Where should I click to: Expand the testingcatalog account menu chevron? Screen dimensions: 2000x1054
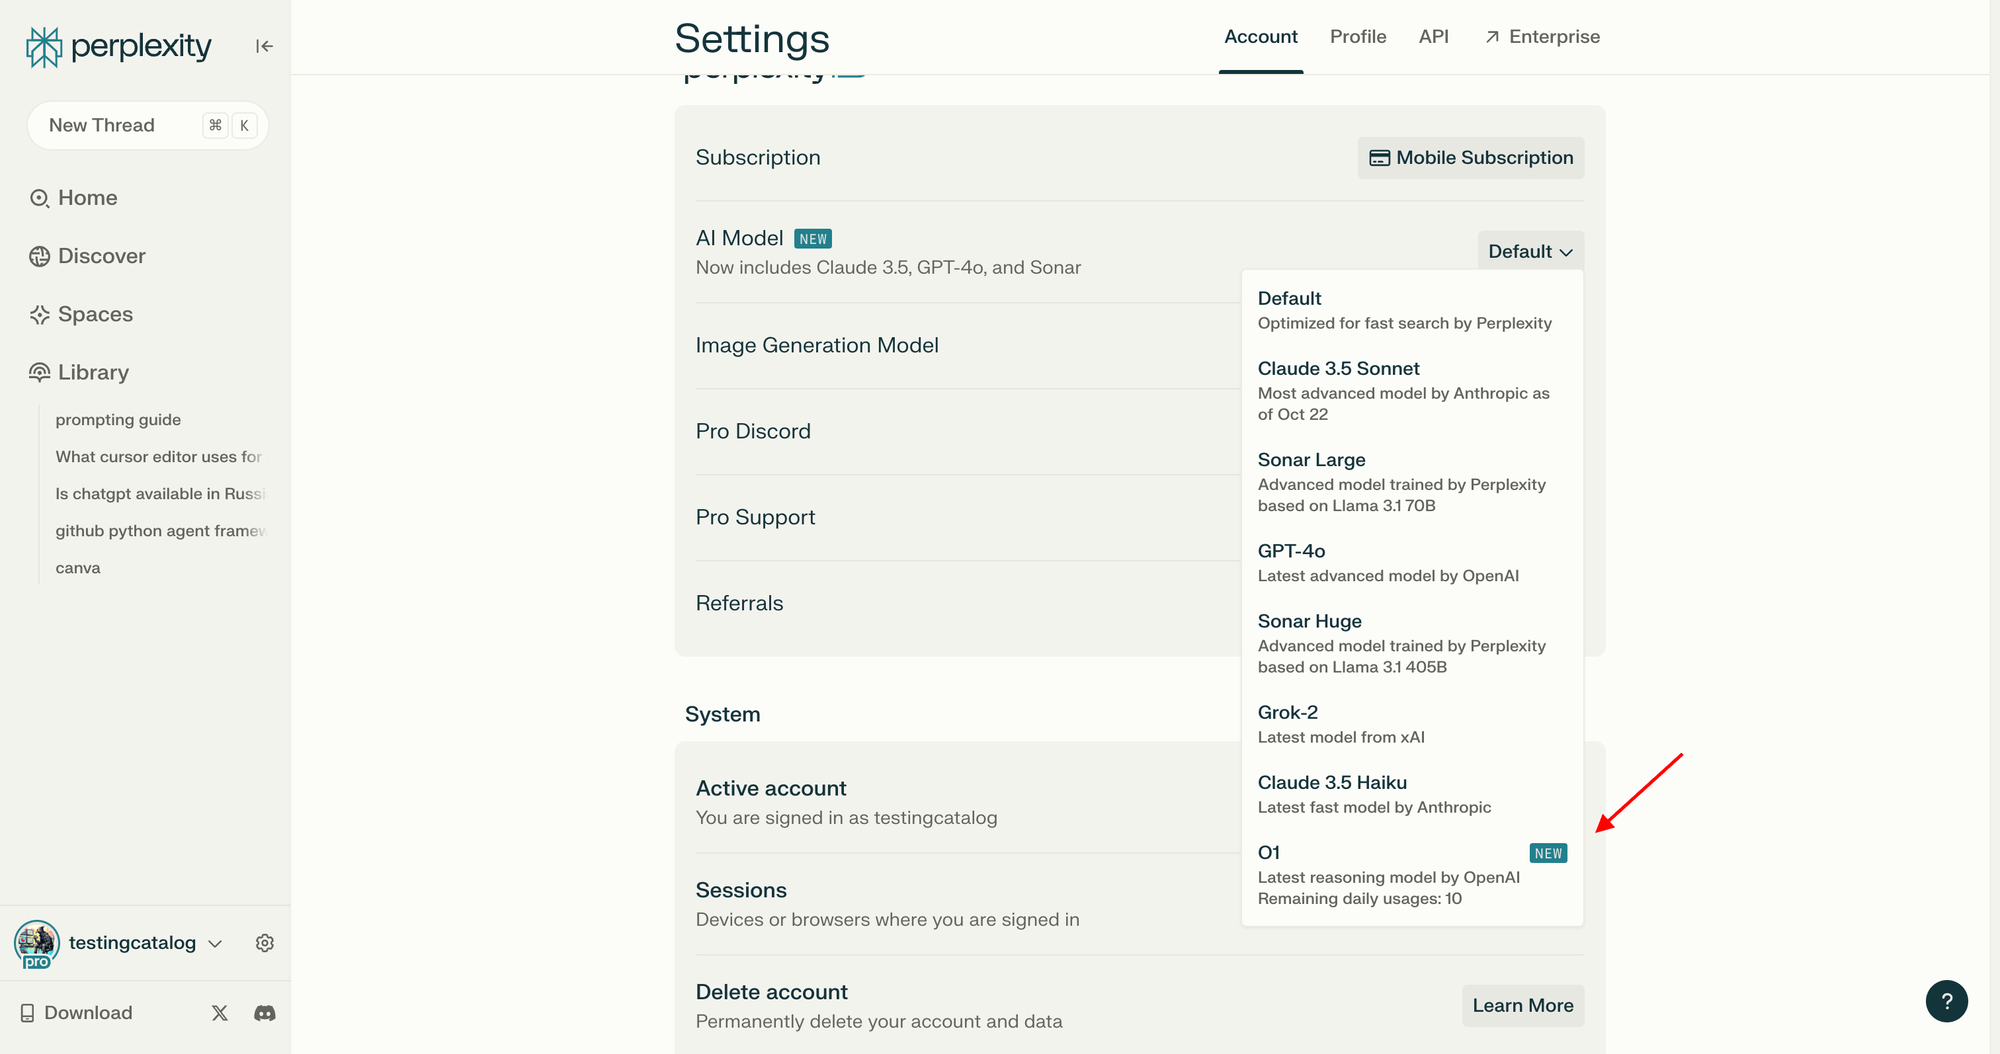click(215, 943)
